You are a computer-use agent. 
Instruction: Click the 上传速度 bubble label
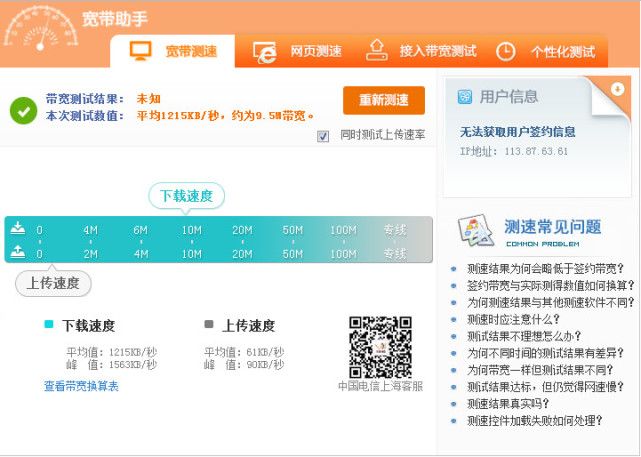point(53,284)
